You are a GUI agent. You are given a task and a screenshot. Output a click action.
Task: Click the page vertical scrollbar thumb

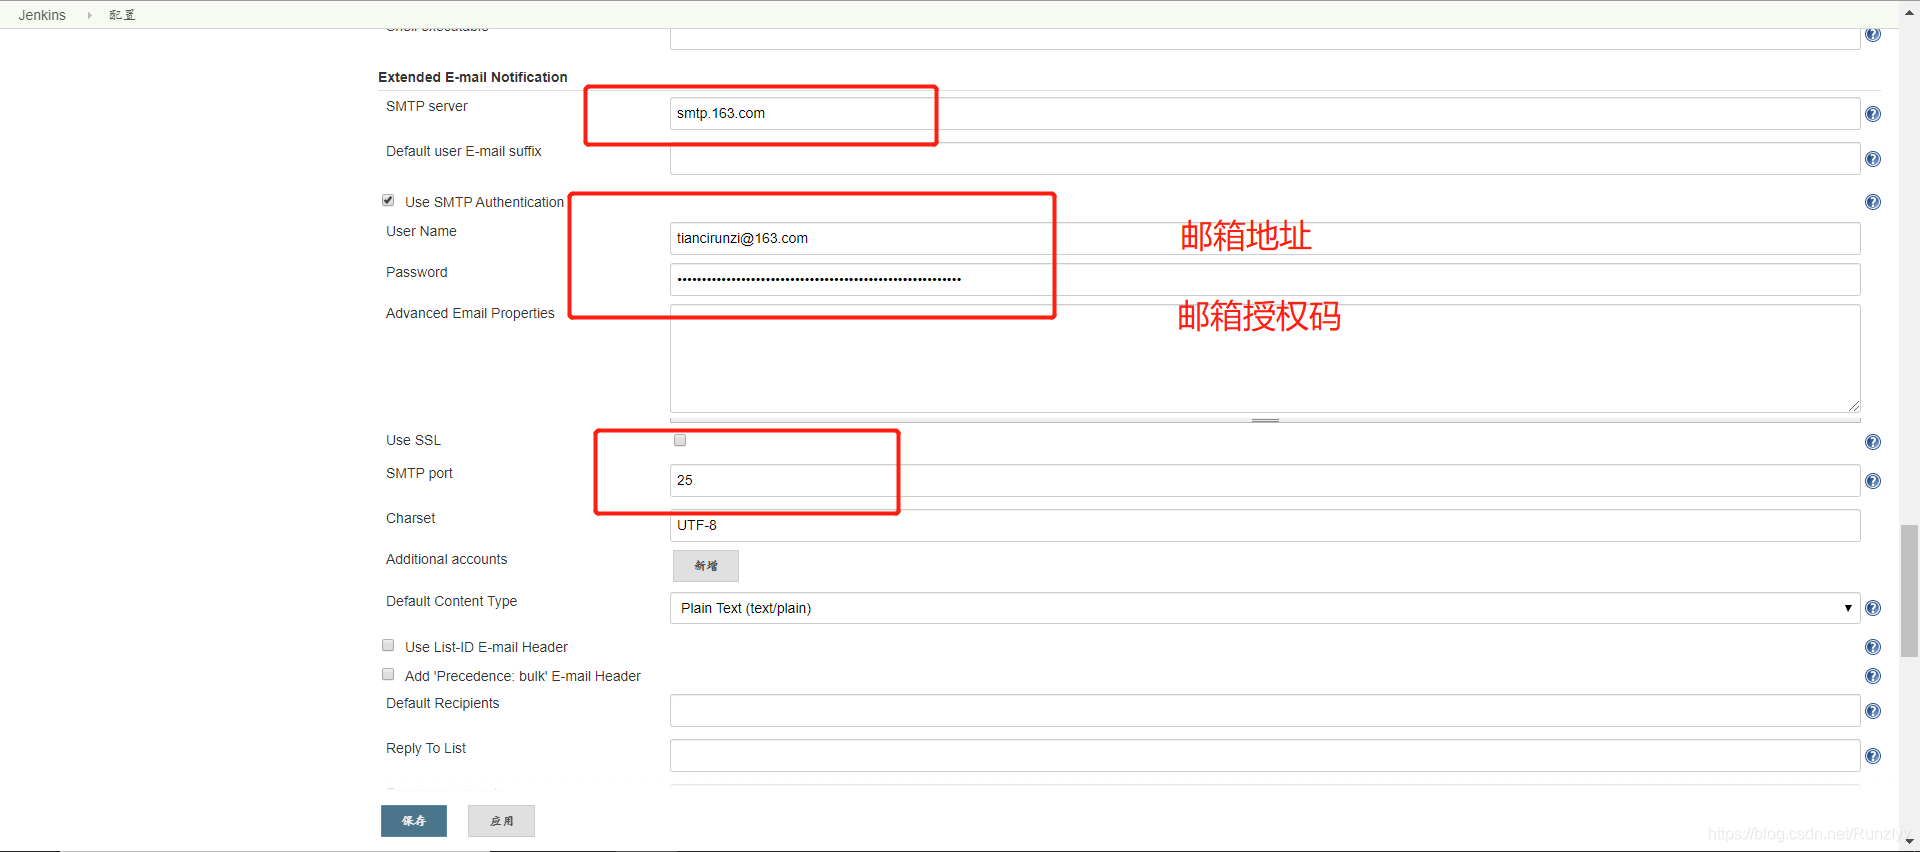pyautogui.click(x=1909, y=590)
